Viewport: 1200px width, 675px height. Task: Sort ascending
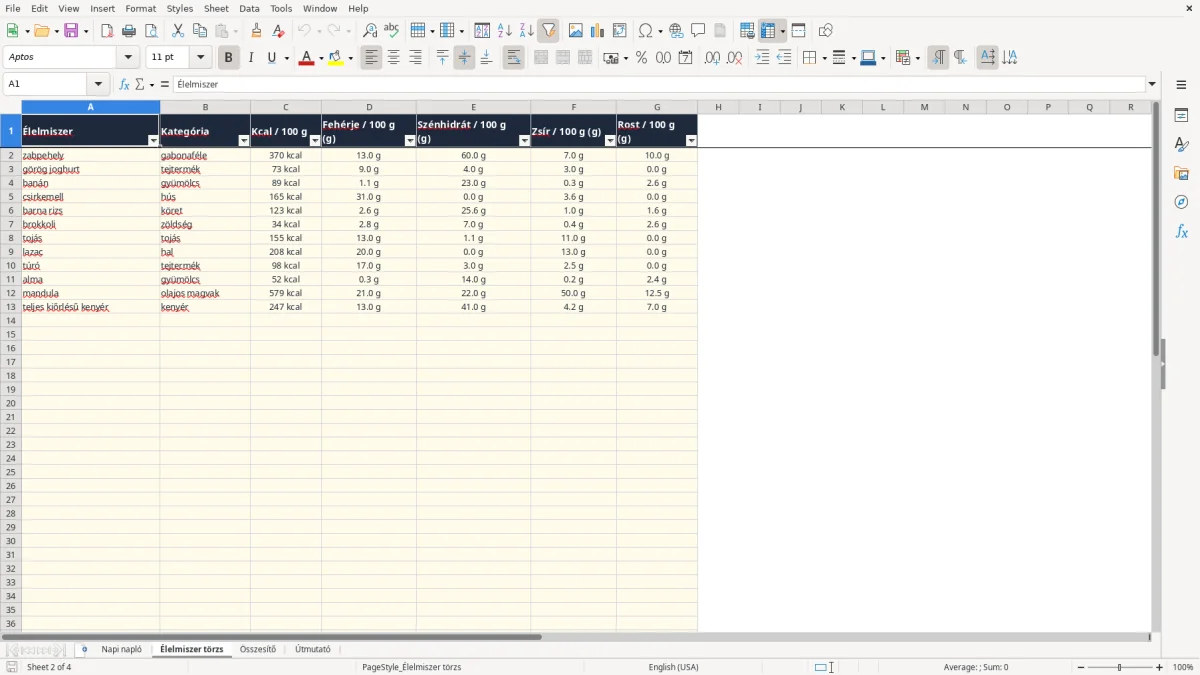click(x=504, y=31)
